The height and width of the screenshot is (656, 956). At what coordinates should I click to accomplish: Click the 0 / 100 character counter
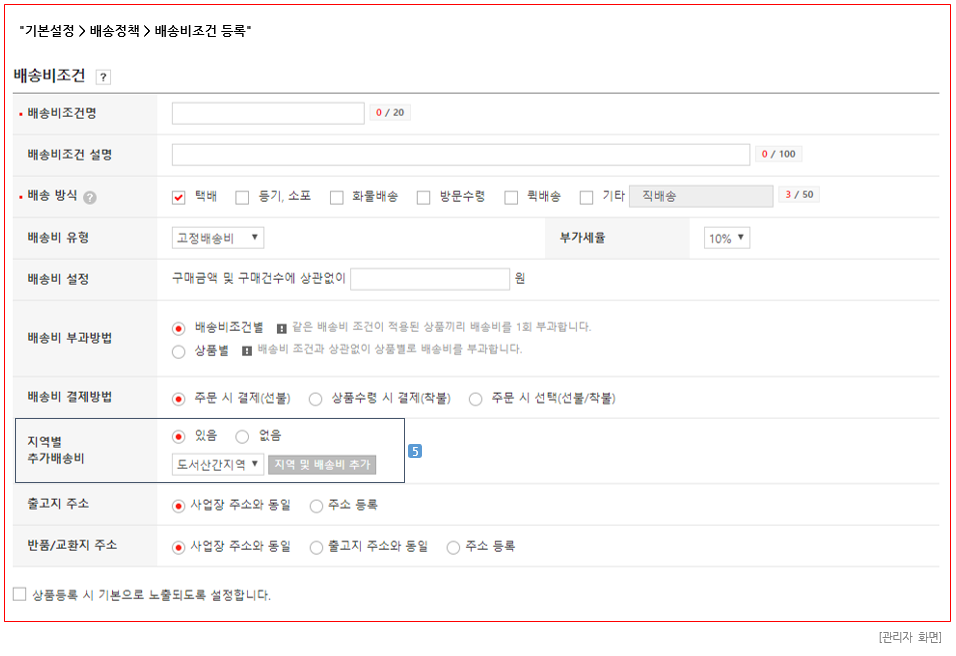(779, 154)
